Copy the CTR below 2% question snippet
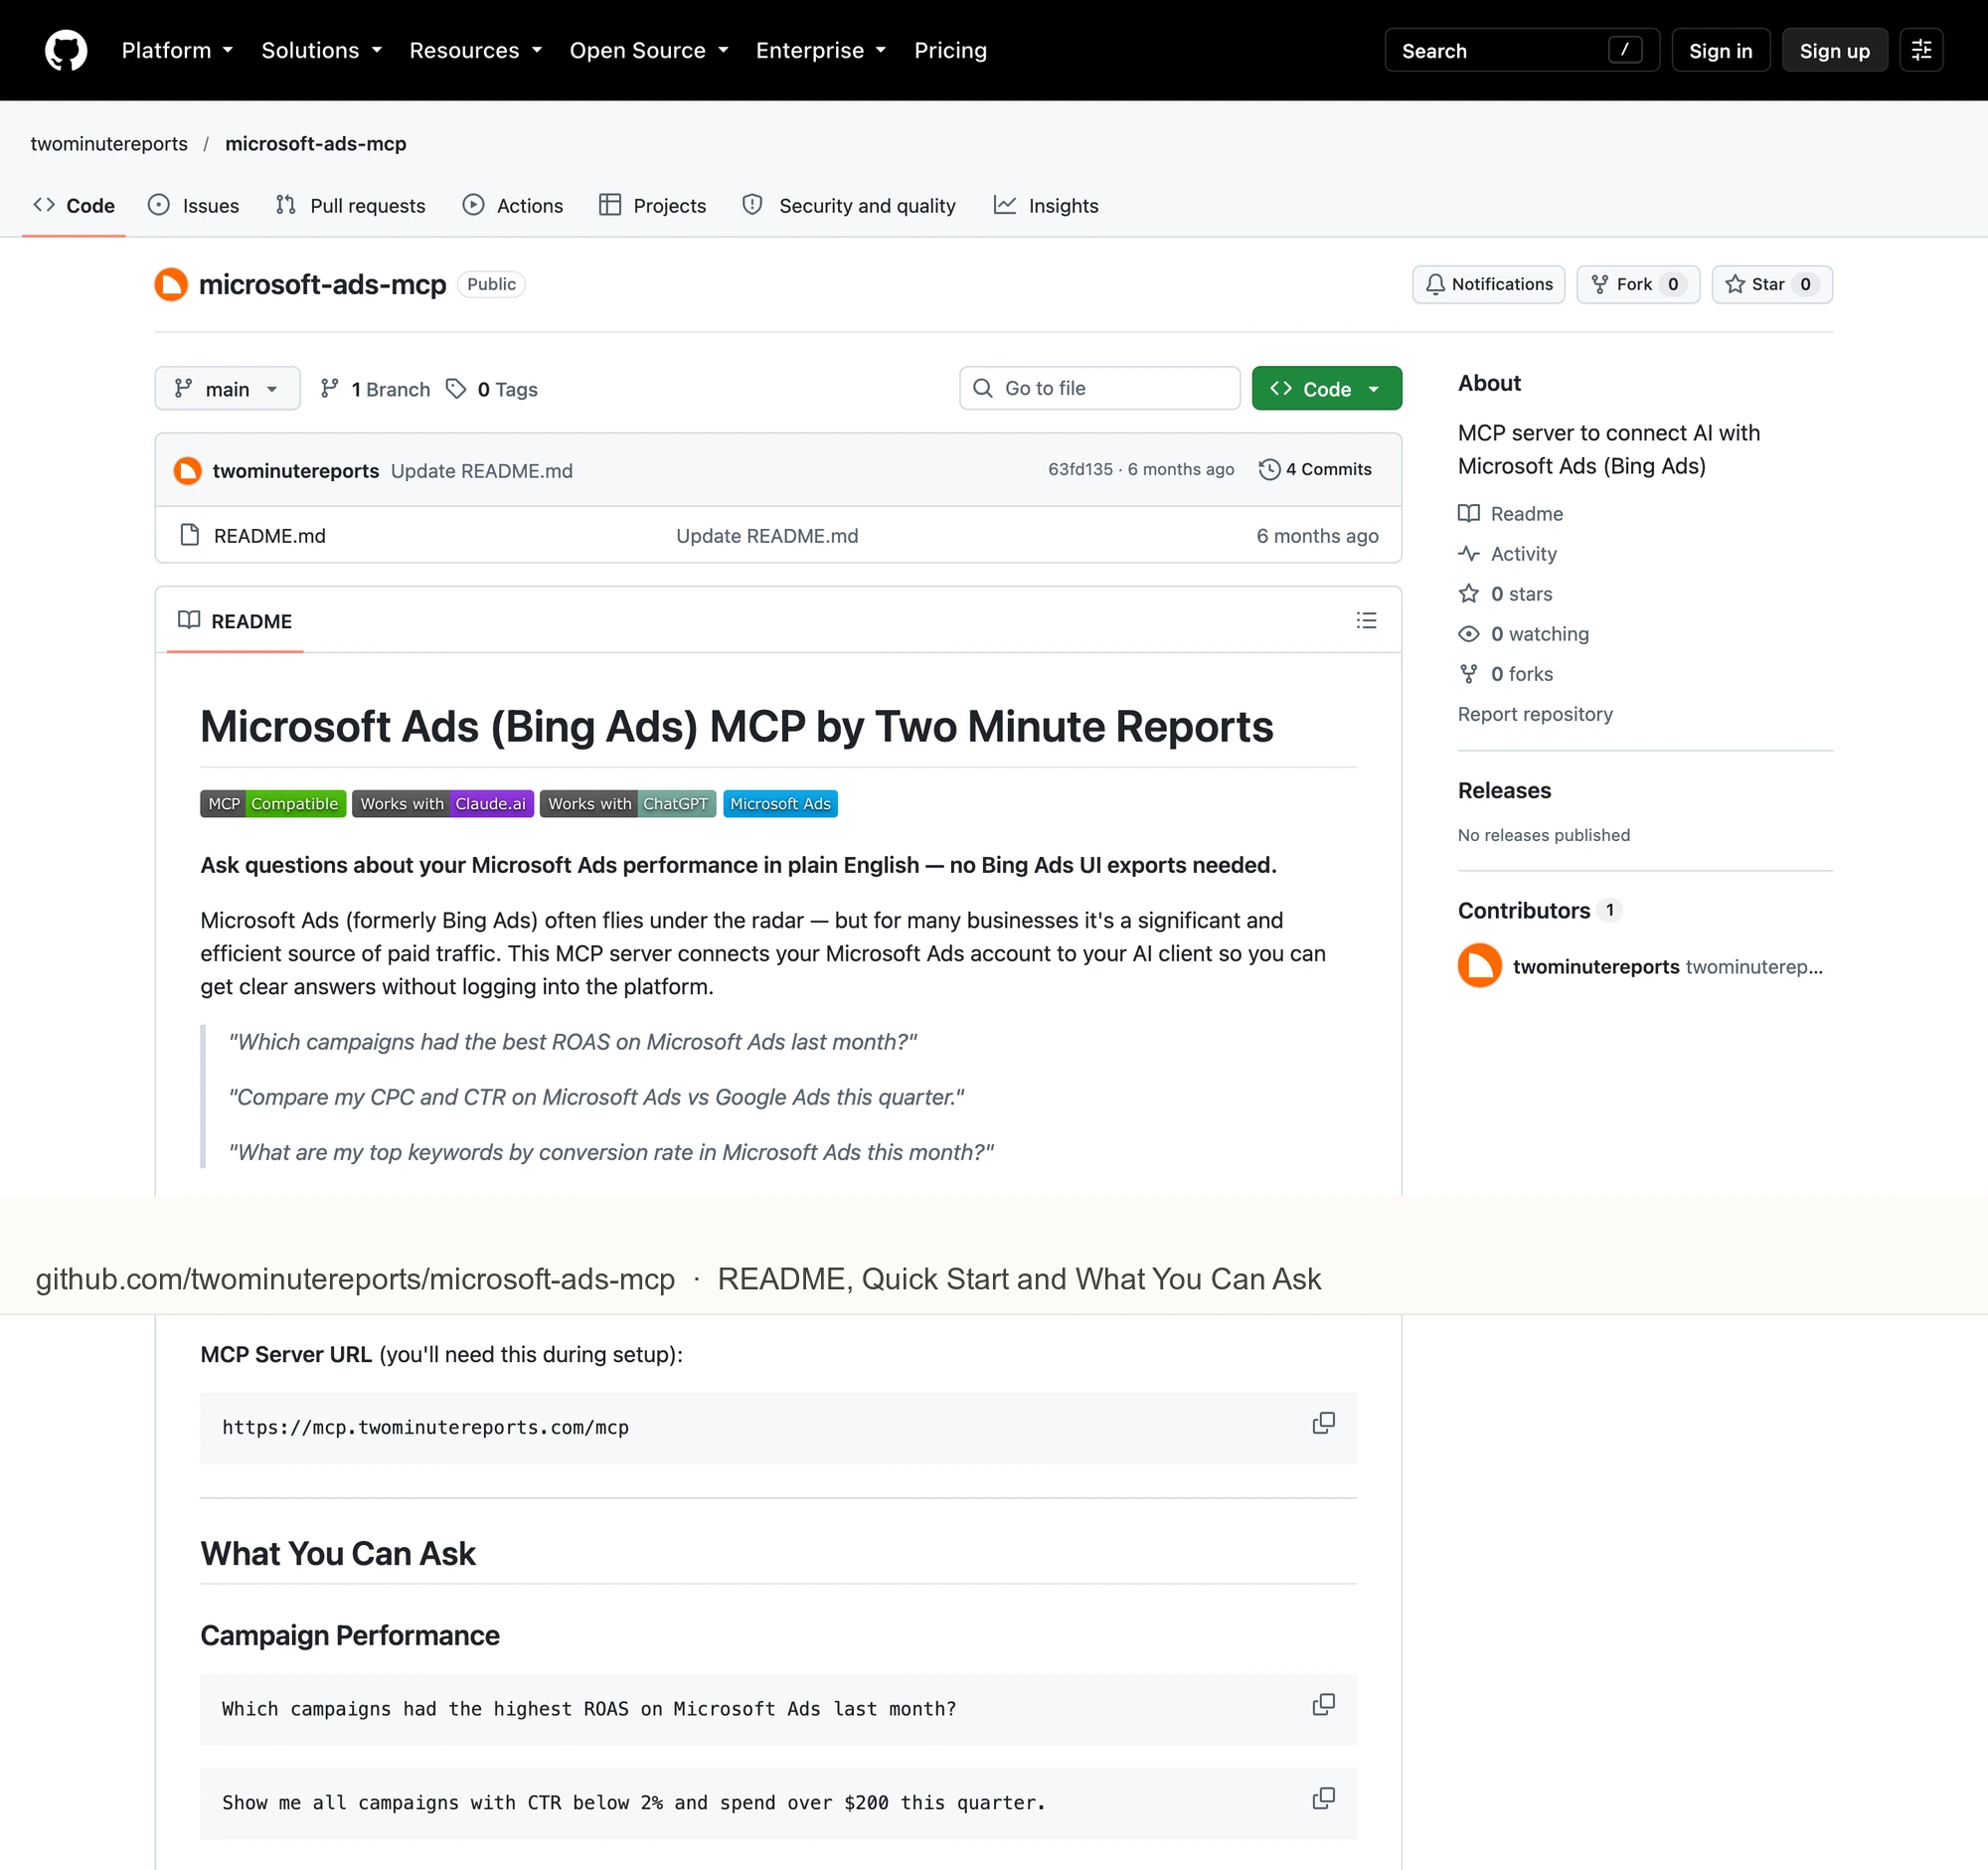Screen dimensions: 1988x1870 (x=1323, y=1799)
